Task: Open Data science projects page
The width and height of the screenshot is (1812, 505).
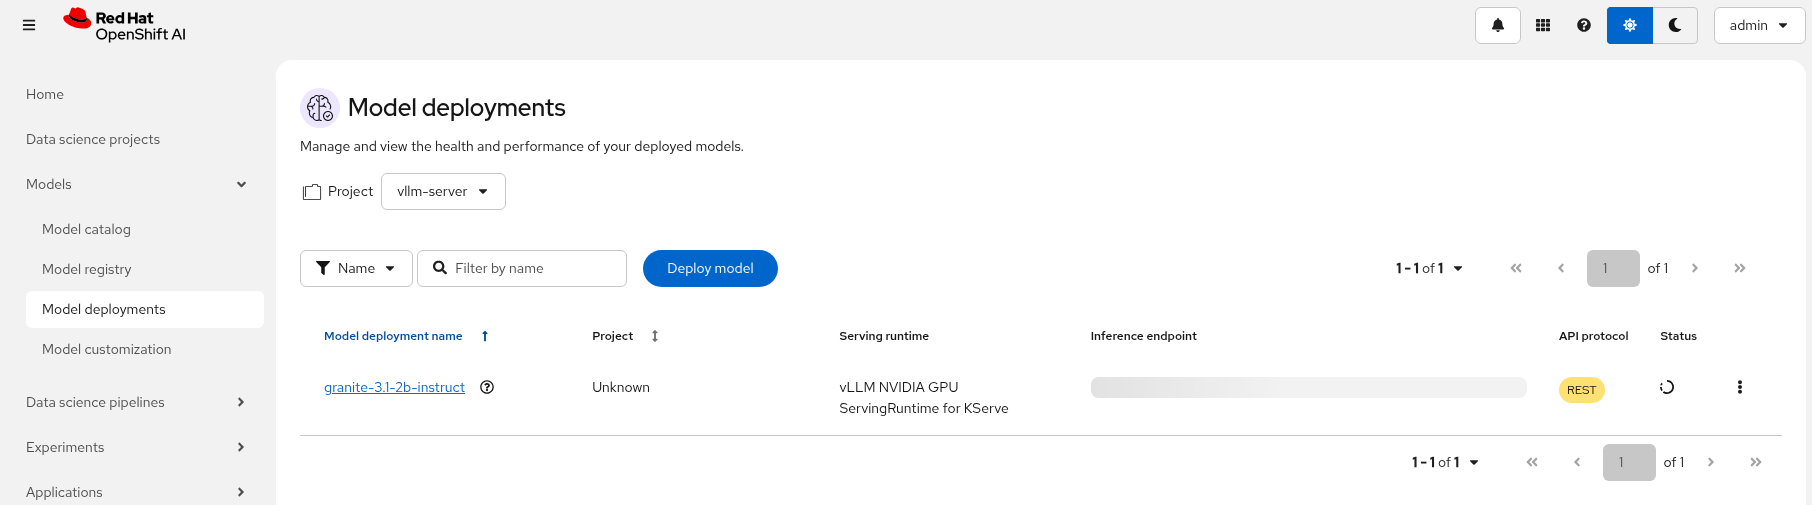Action: point(93,139)
